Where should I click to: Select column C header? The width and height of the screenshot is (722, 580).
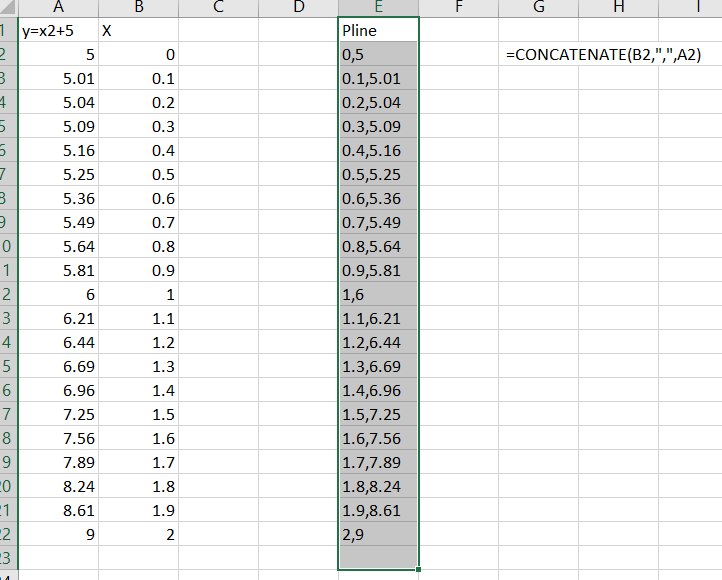tap(219, 7)
